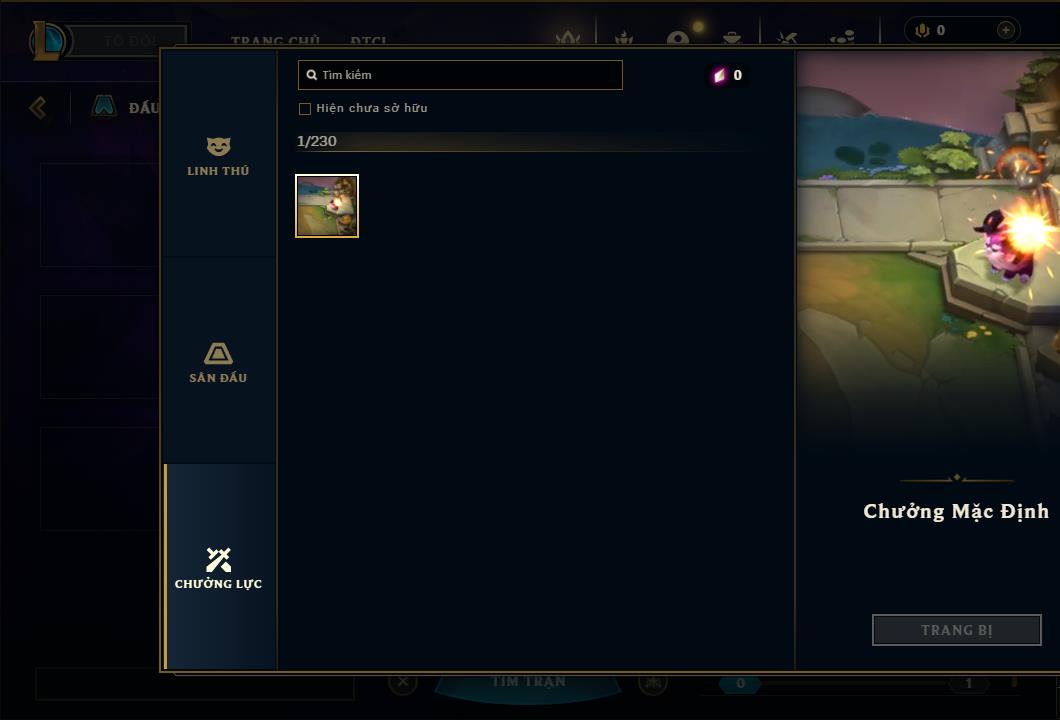Screen dimensions: 1060x720
Task: Click the League of Legends logo icon
Action: (47, 41)
